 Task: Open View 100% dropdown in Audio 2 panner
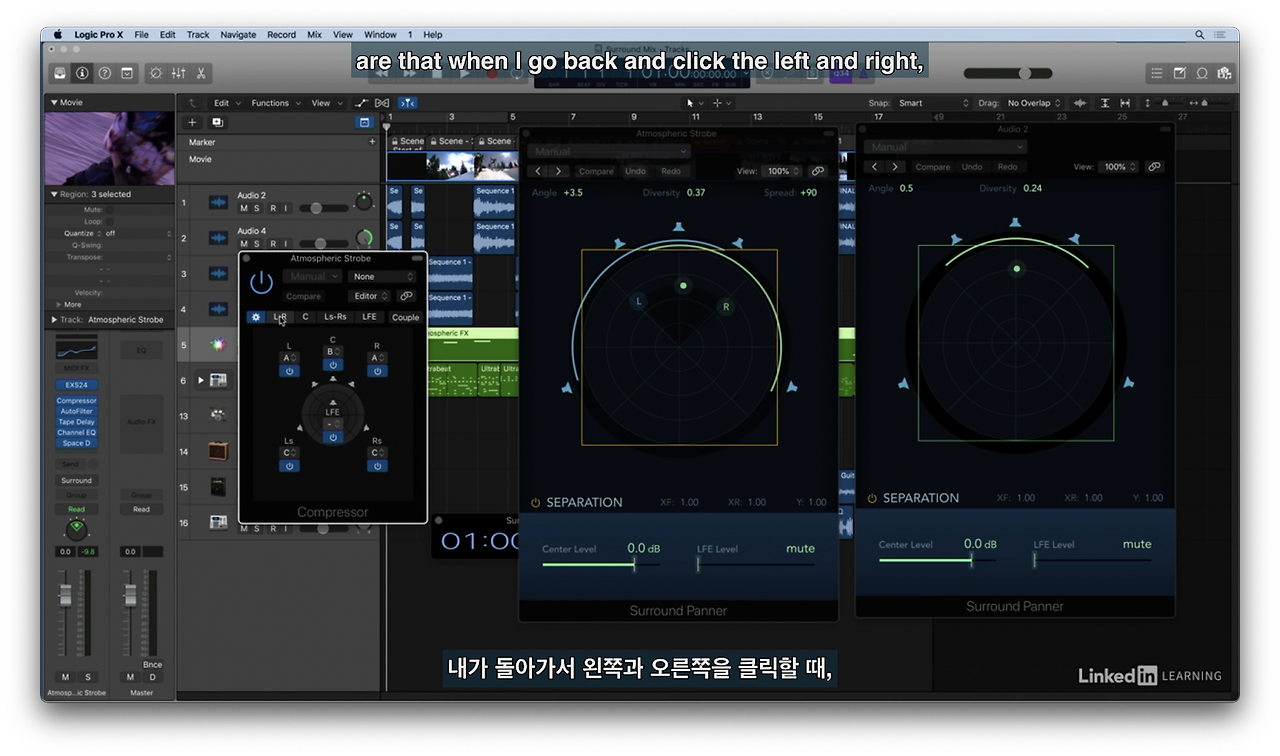(x=1120, y=167)
